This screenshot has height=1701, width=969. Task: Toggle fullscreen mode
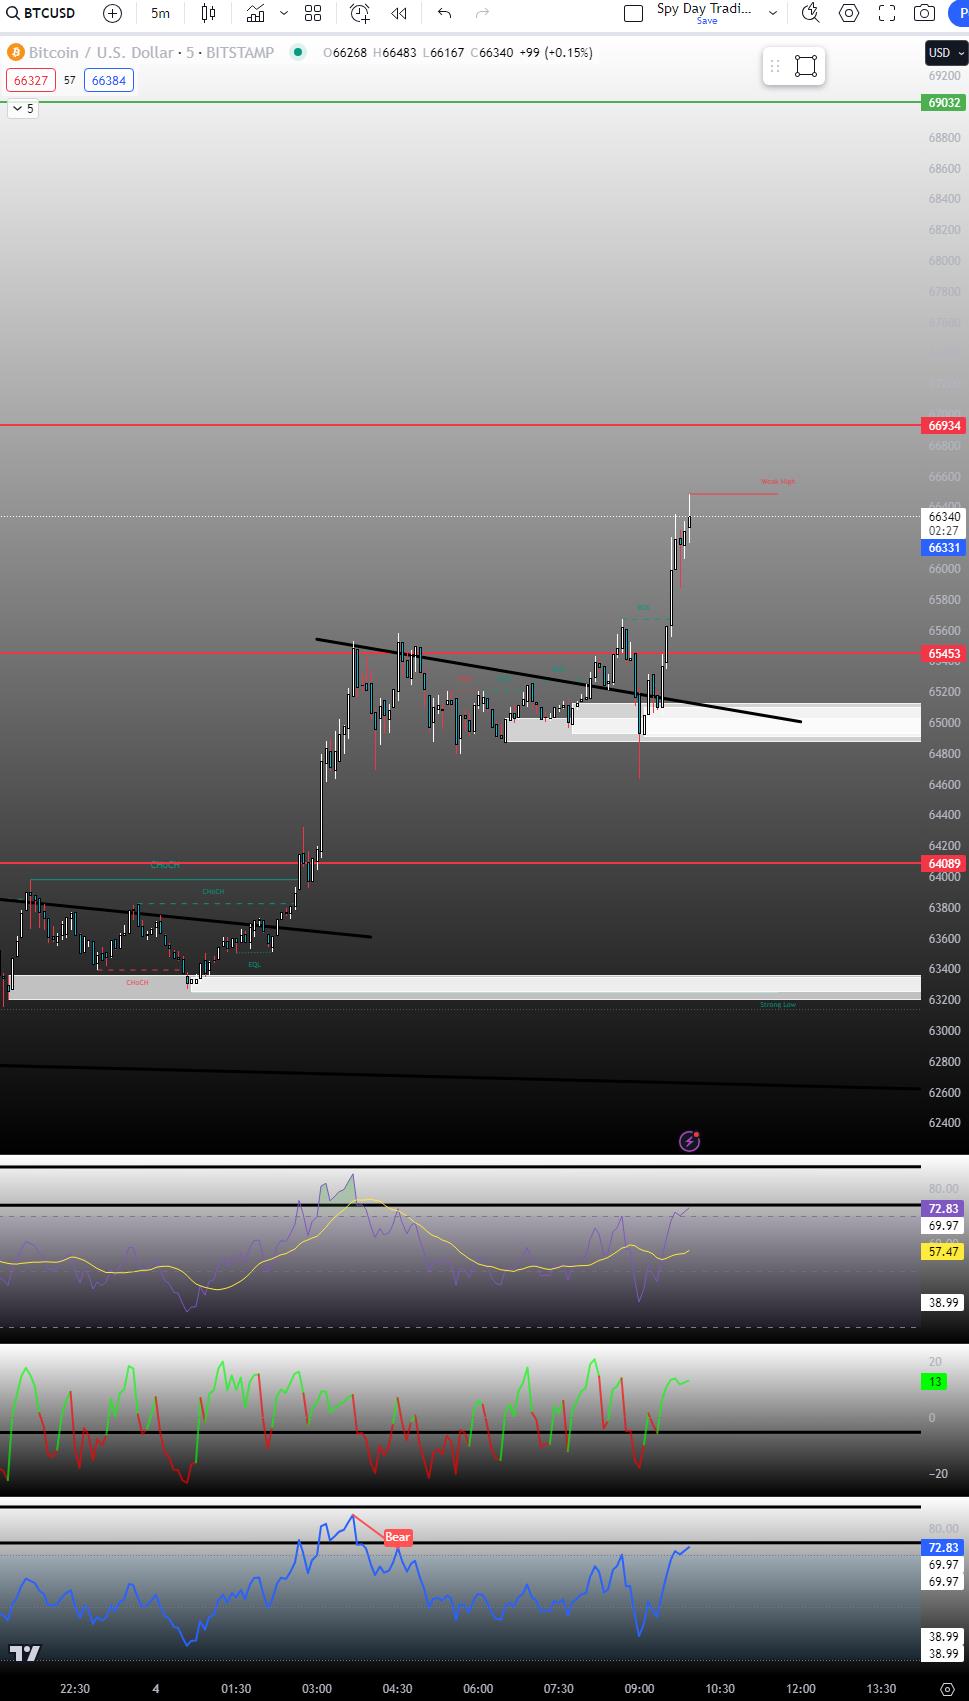[887, 13]
